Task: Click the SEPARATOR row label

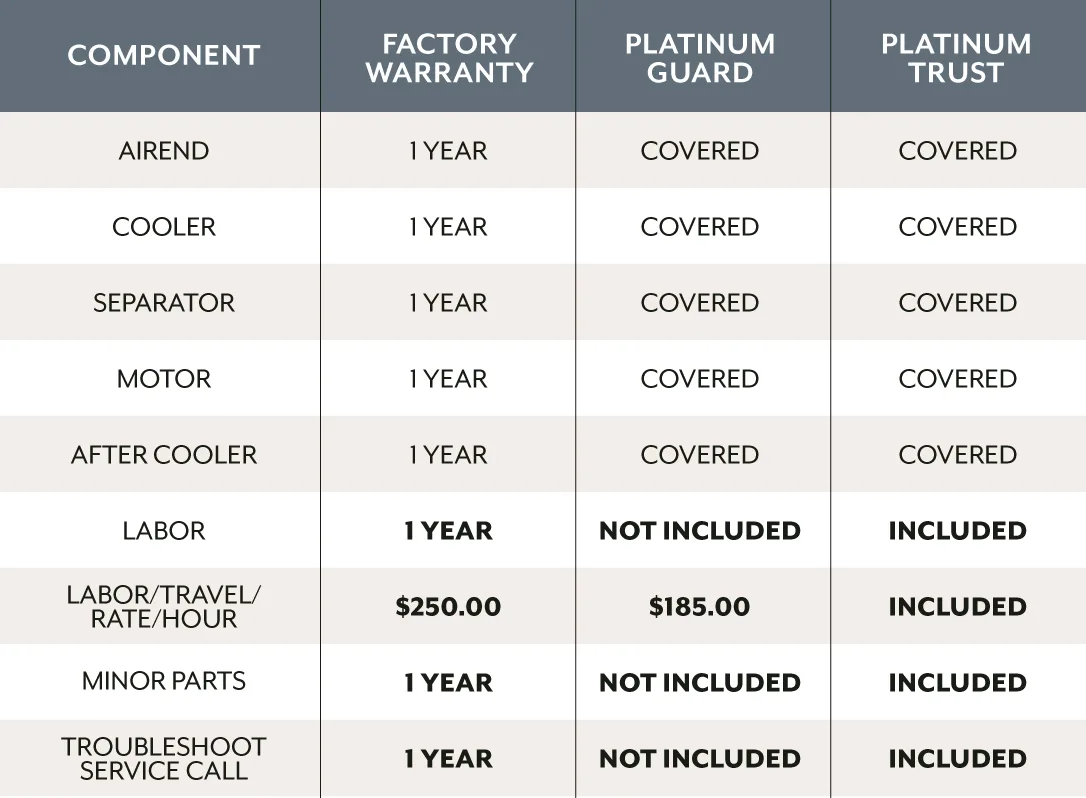Action: [x=164, y=303]
